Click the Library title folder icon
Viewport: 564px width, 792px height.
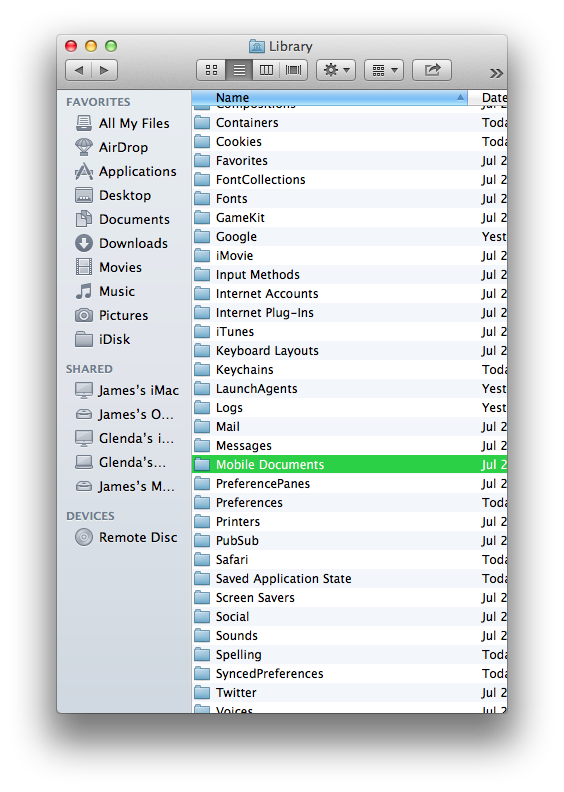coord(257,46)
